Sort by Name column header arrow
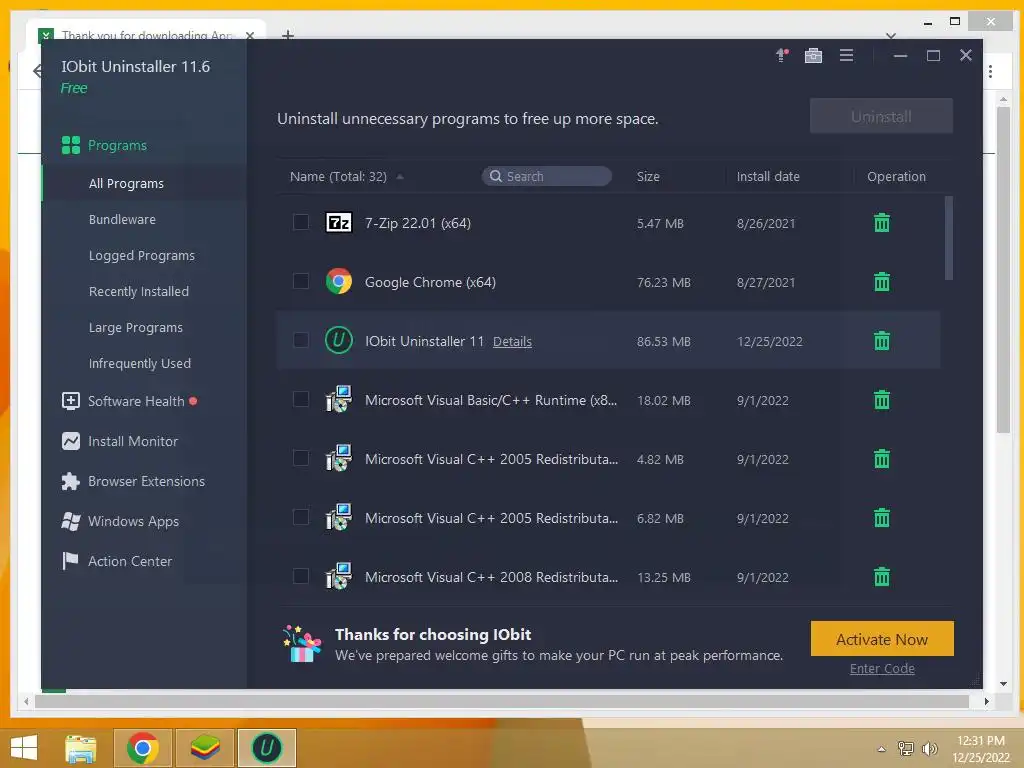The width and height of the screenshot is (1024, 768). (400, 177)
